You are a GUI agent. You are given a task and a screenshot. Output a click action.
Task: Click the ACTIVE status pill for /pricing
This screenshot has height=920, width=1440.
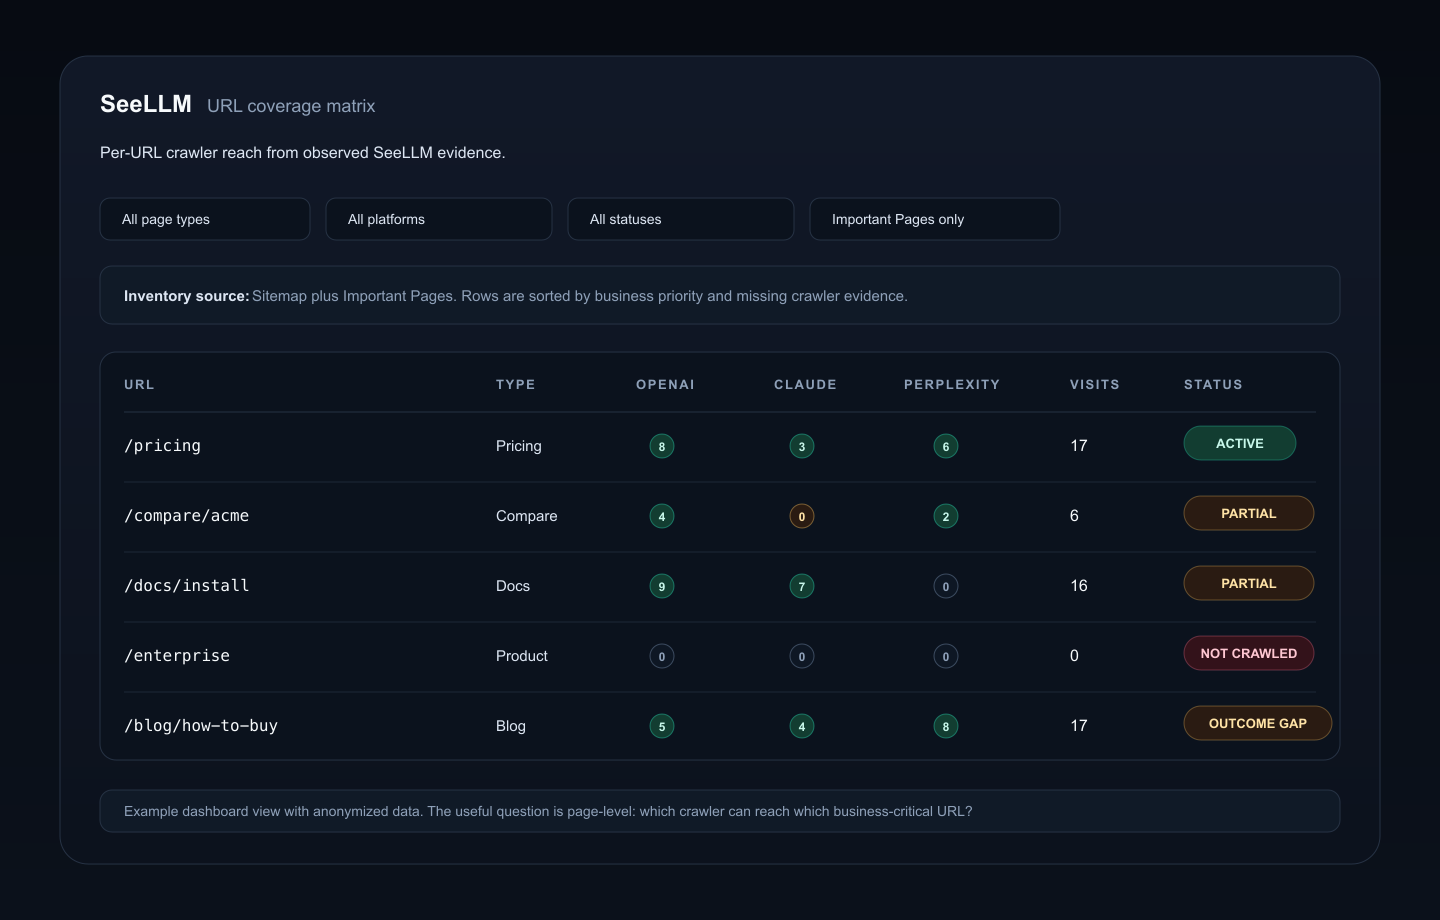coord(1240,443)
